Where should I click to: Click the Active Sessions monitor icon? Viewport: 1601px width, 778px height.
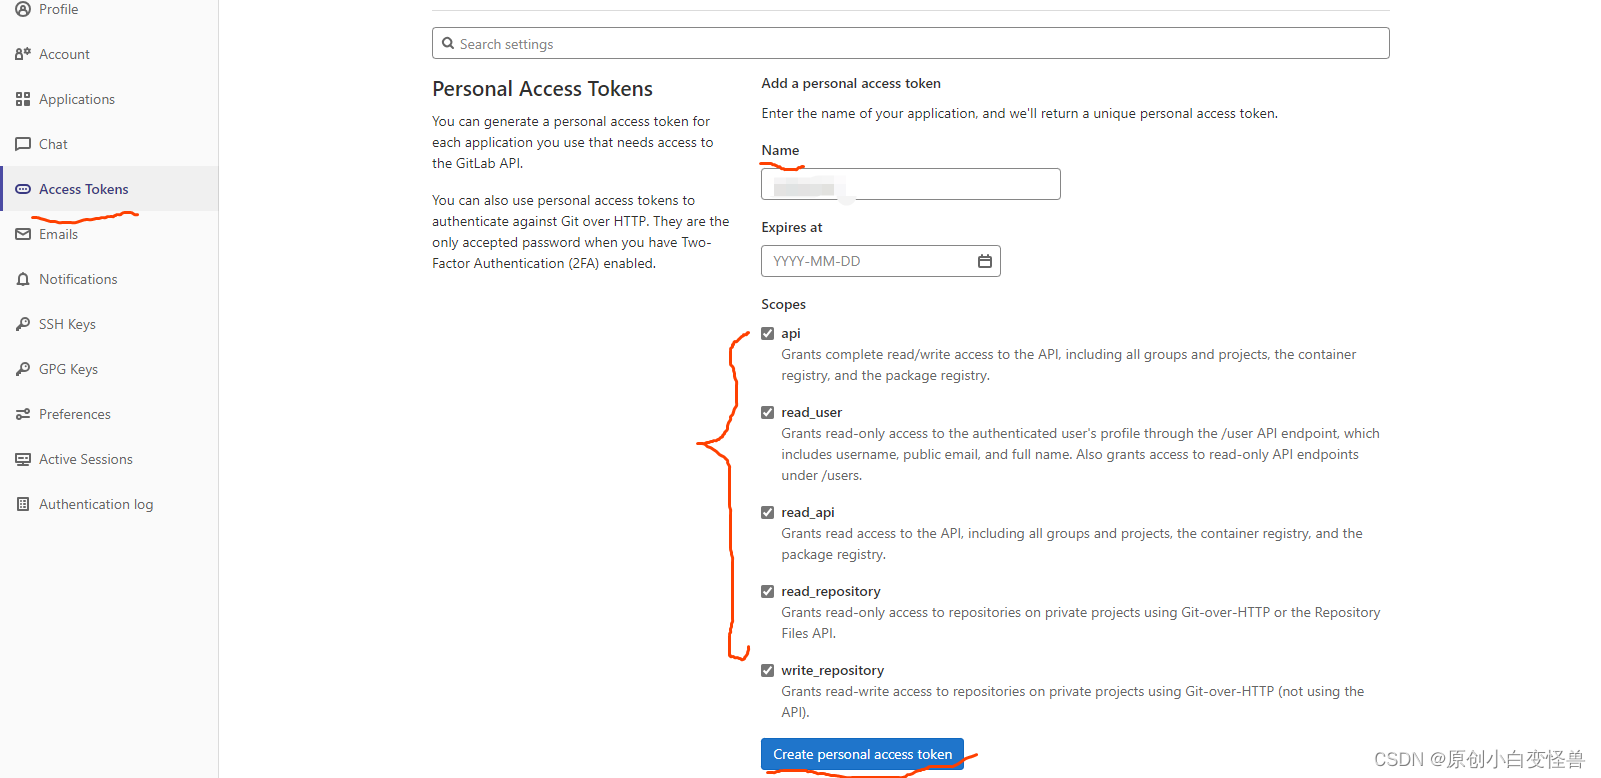pyautogui.click(x=23, y=459)
